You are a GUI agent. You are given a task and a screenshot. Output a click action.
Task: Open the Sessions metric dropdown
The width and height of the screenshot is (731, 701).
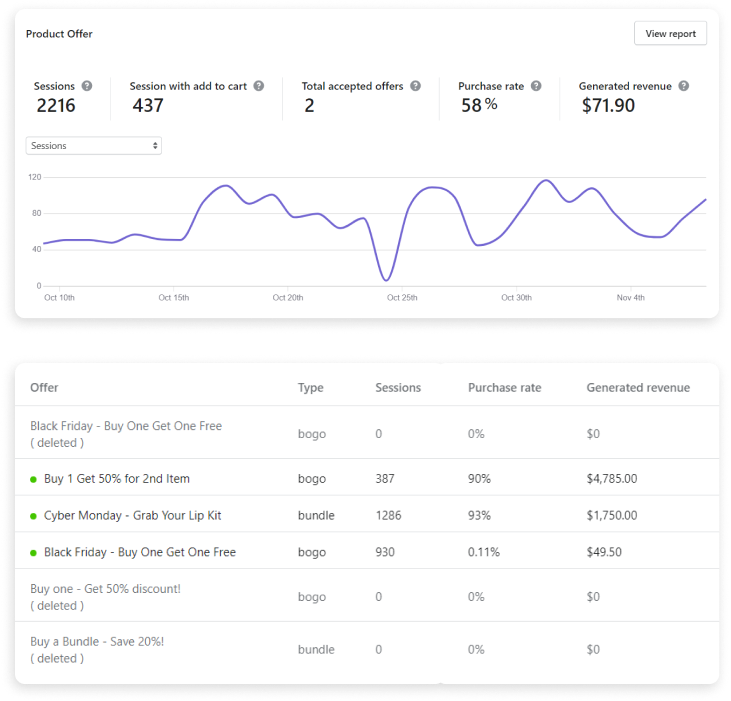pos(94,146)
